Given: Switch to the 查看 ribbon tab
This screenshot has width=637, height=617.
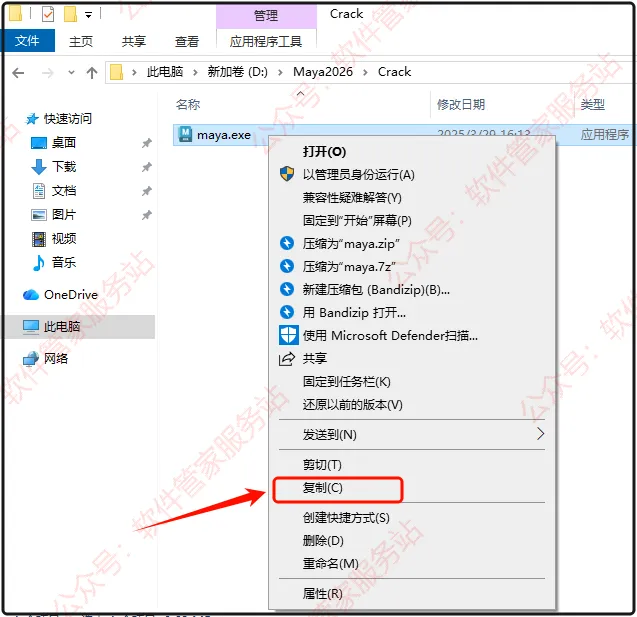Looking at the screenshot, I should coord(186,41).
